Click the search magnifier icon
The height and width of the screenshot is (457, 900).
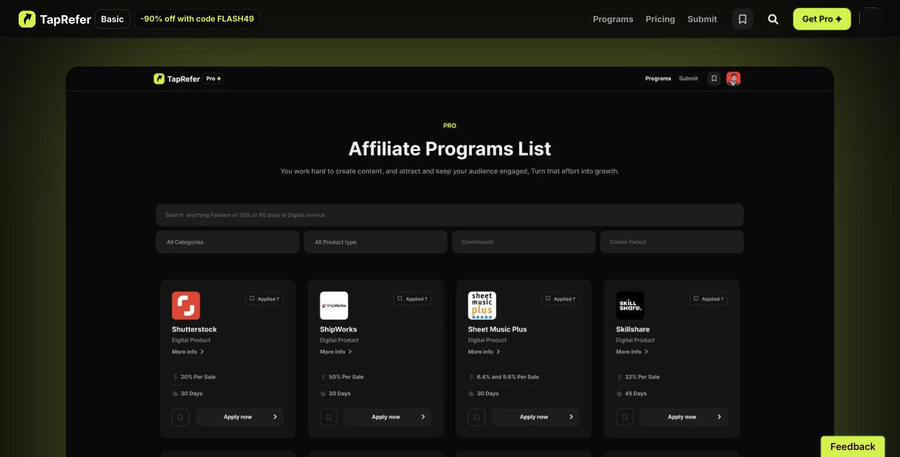pyautogui.click(x=773, y=19)
